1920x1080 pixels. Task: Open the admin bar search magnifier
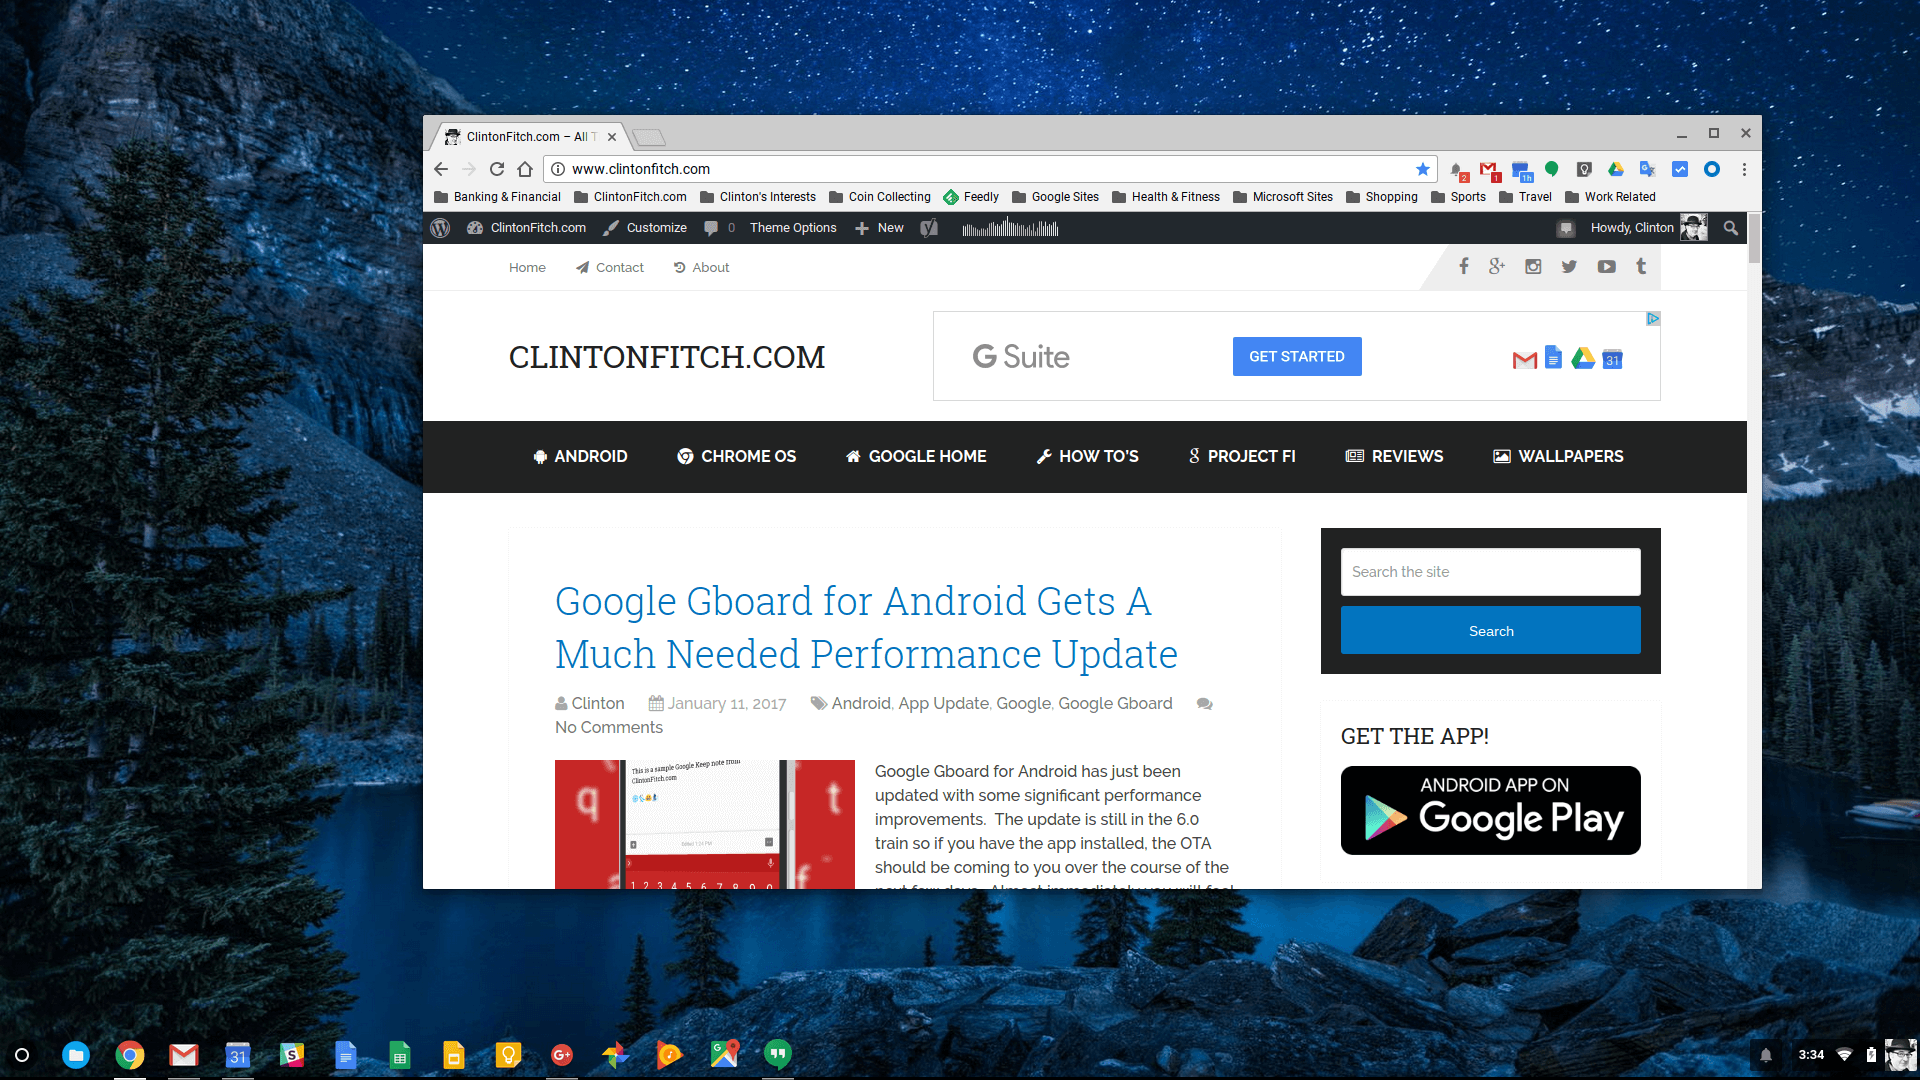click(1731, 228)
